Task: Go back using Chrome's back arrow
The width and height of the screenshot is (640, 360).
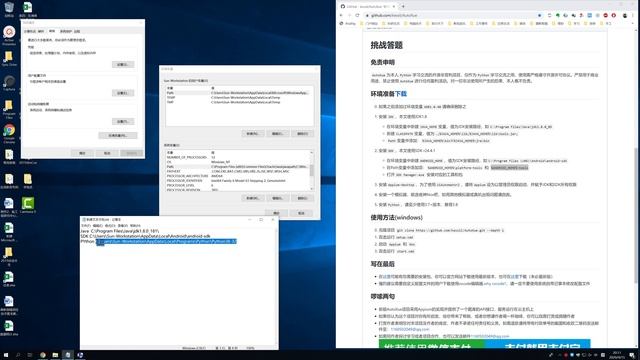Action: (x=342, y=16)
